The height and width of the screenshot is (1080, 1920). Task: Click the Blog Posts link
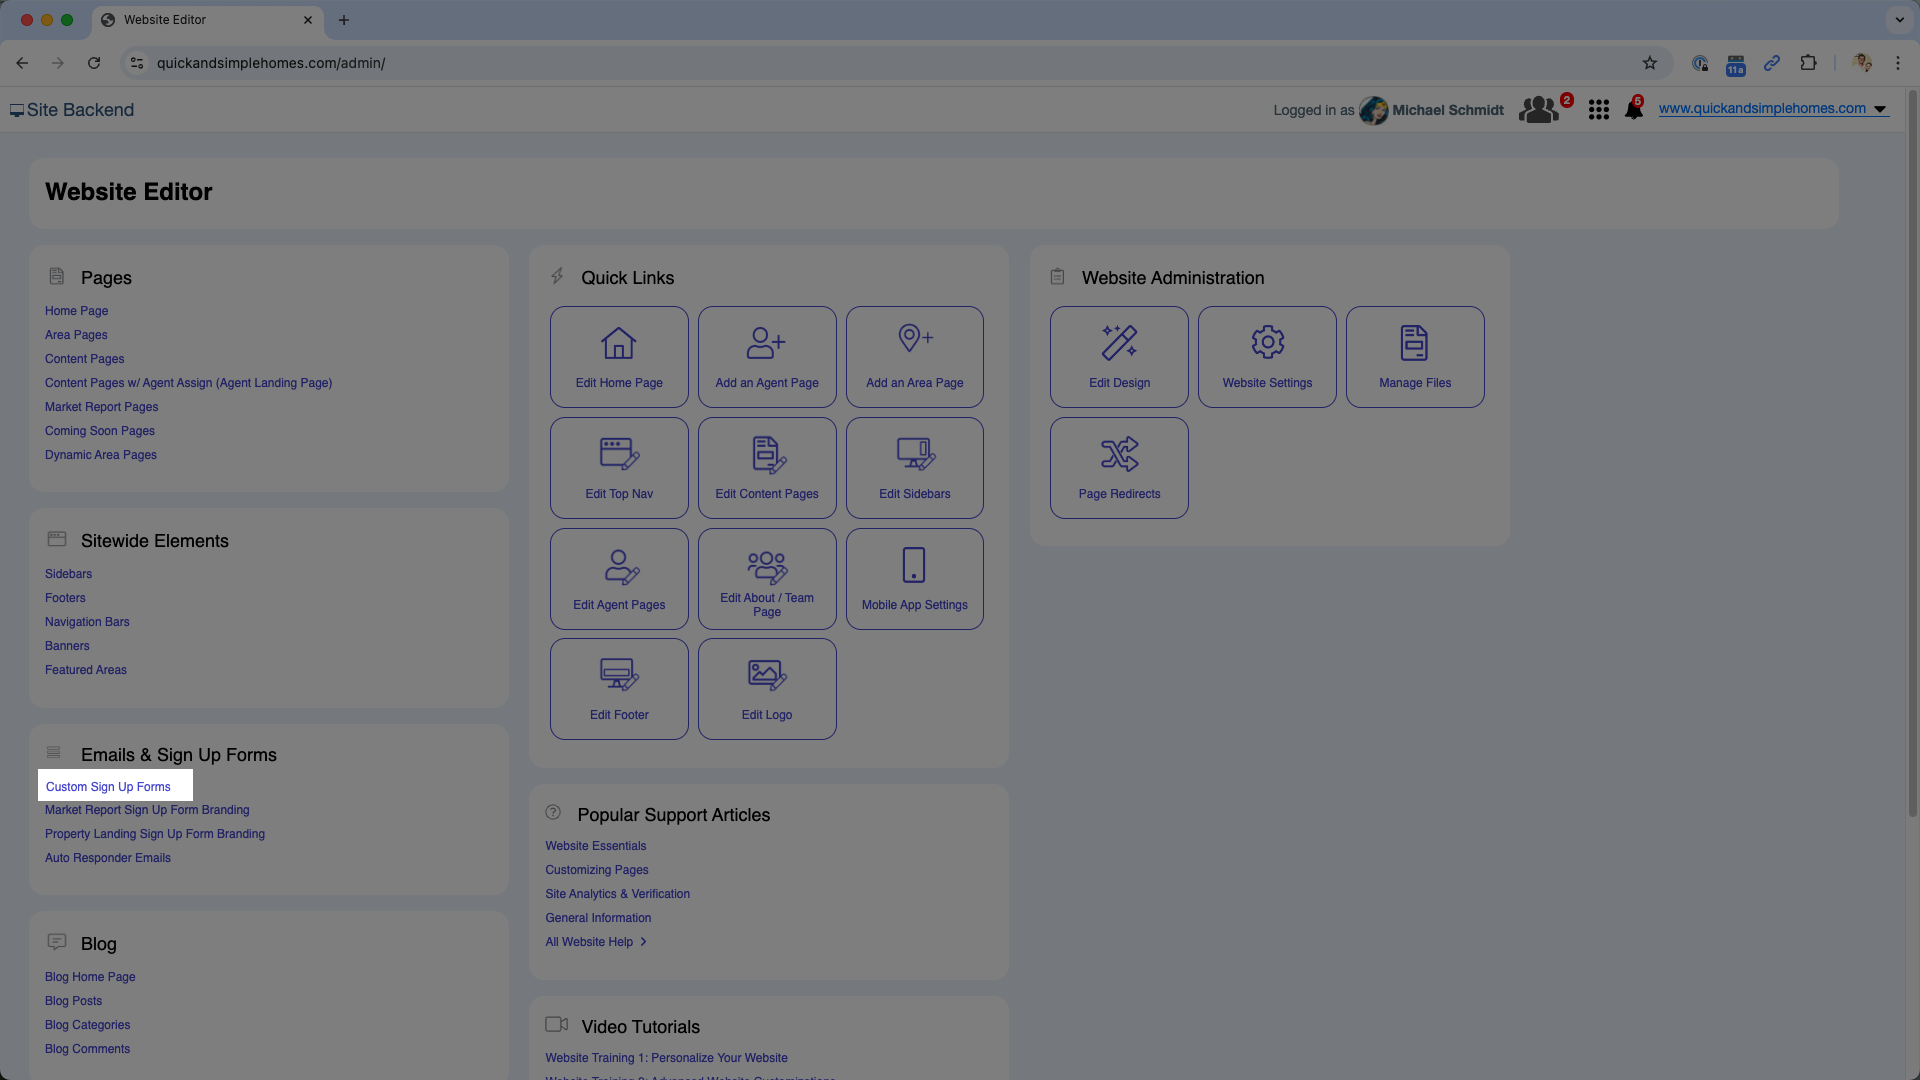pos(73,1000)
